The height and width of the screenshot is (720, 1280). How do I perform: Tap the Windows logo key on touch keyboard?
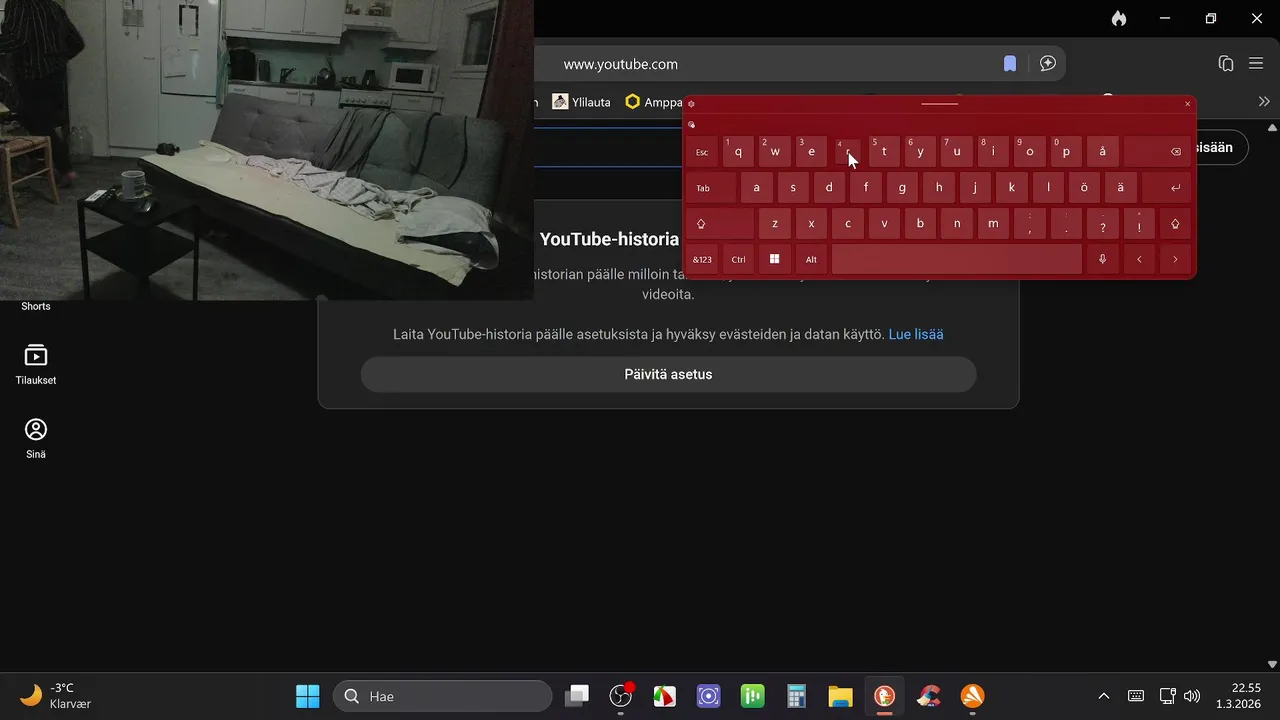[775, 259]
